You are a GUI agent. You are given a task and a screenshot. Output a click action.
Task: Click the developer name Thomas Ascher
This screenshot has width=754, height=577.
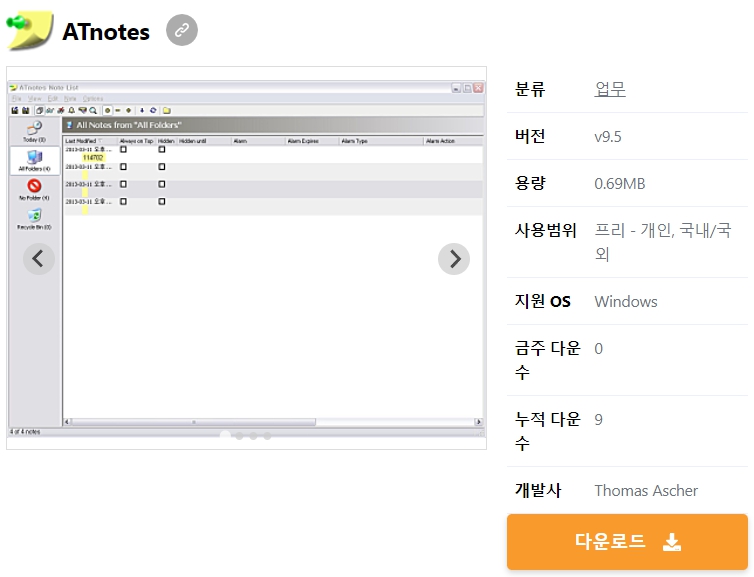pos(646,490)
